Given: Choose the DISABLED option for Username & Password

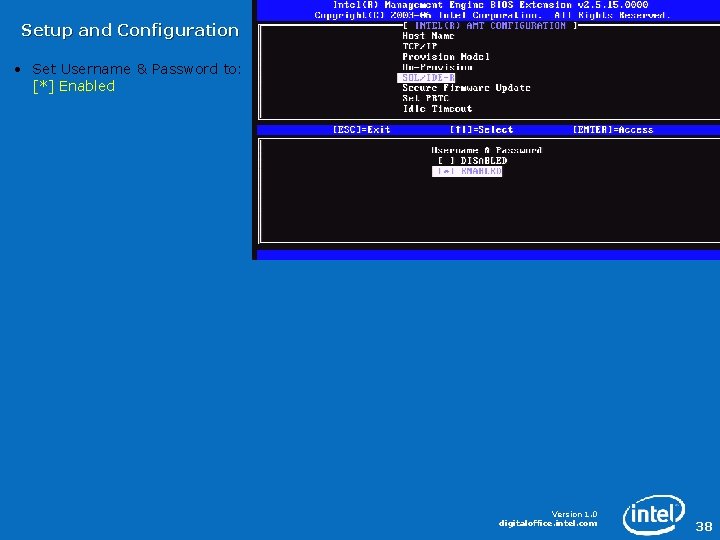Looking at the screenshot, I should click(x=472, y=161).
